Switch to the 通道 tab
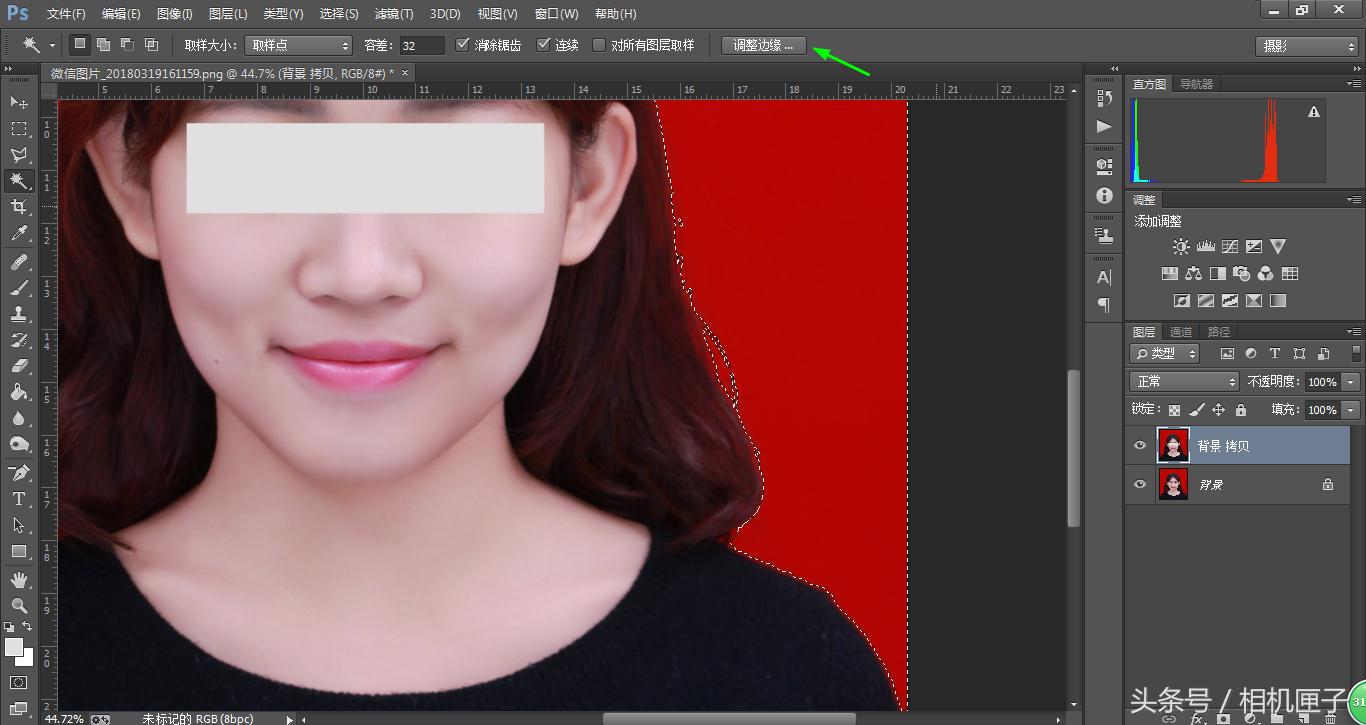Screen dimensions: 1366x725 click(1179, 331)
